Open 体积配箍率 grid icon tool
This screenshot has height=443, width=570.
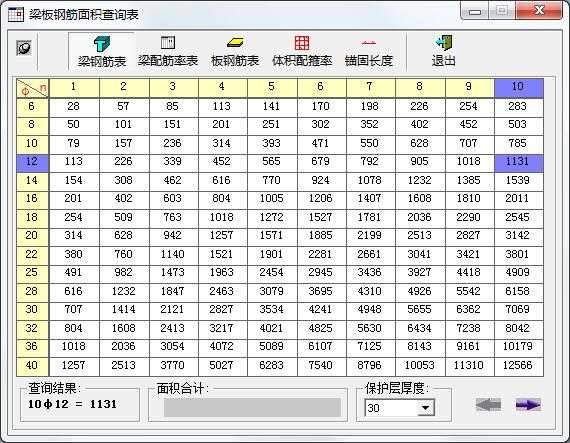[x=302, y=52]
